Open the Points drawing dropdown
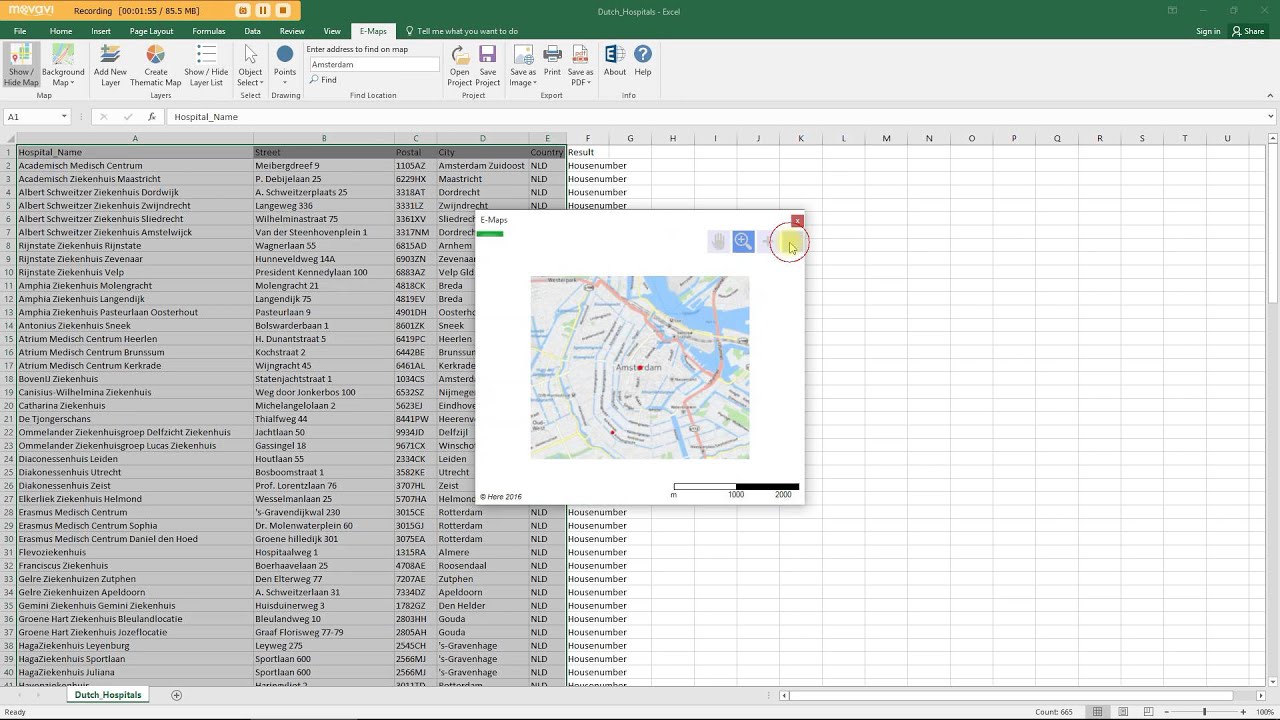 click(285, 66)
